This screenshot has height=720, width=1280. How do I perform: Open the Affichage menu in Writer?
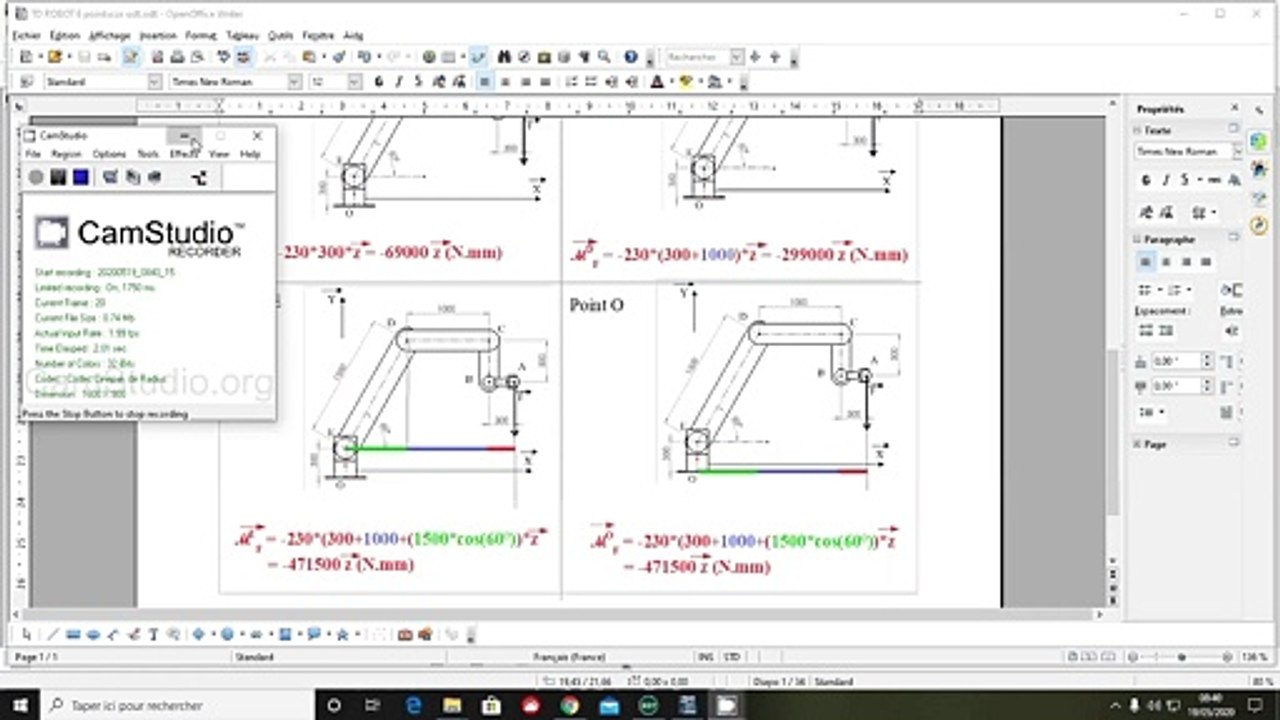[x=110, y=35]
